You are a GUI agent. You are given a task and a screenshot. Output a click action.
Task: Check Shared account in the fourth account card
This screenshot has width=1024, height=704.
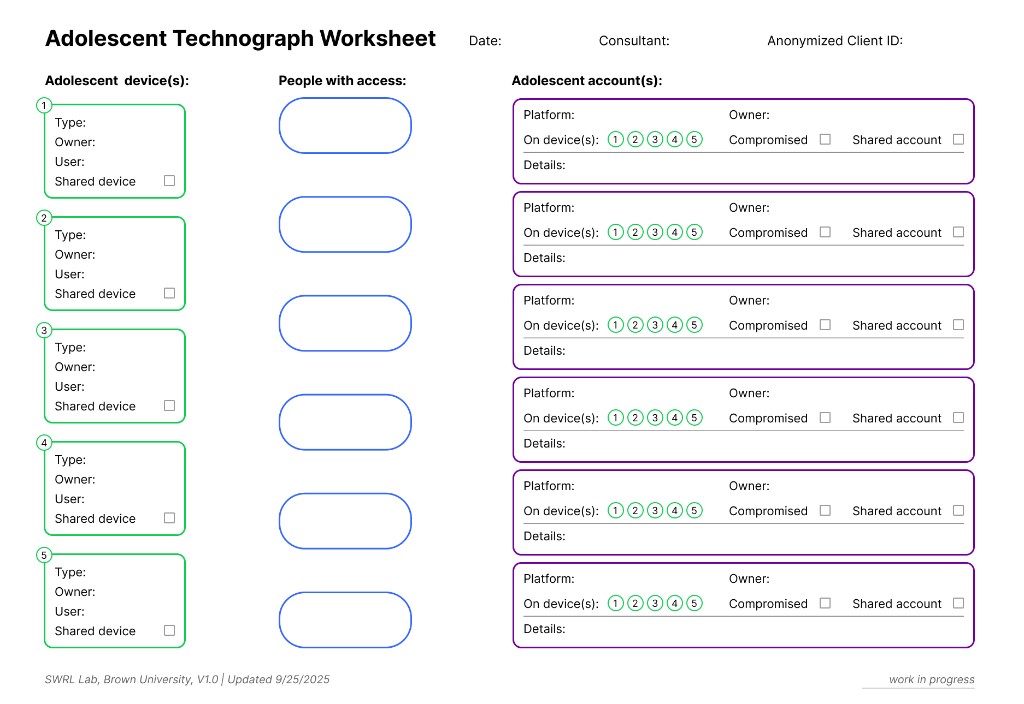tap(959, 417)
